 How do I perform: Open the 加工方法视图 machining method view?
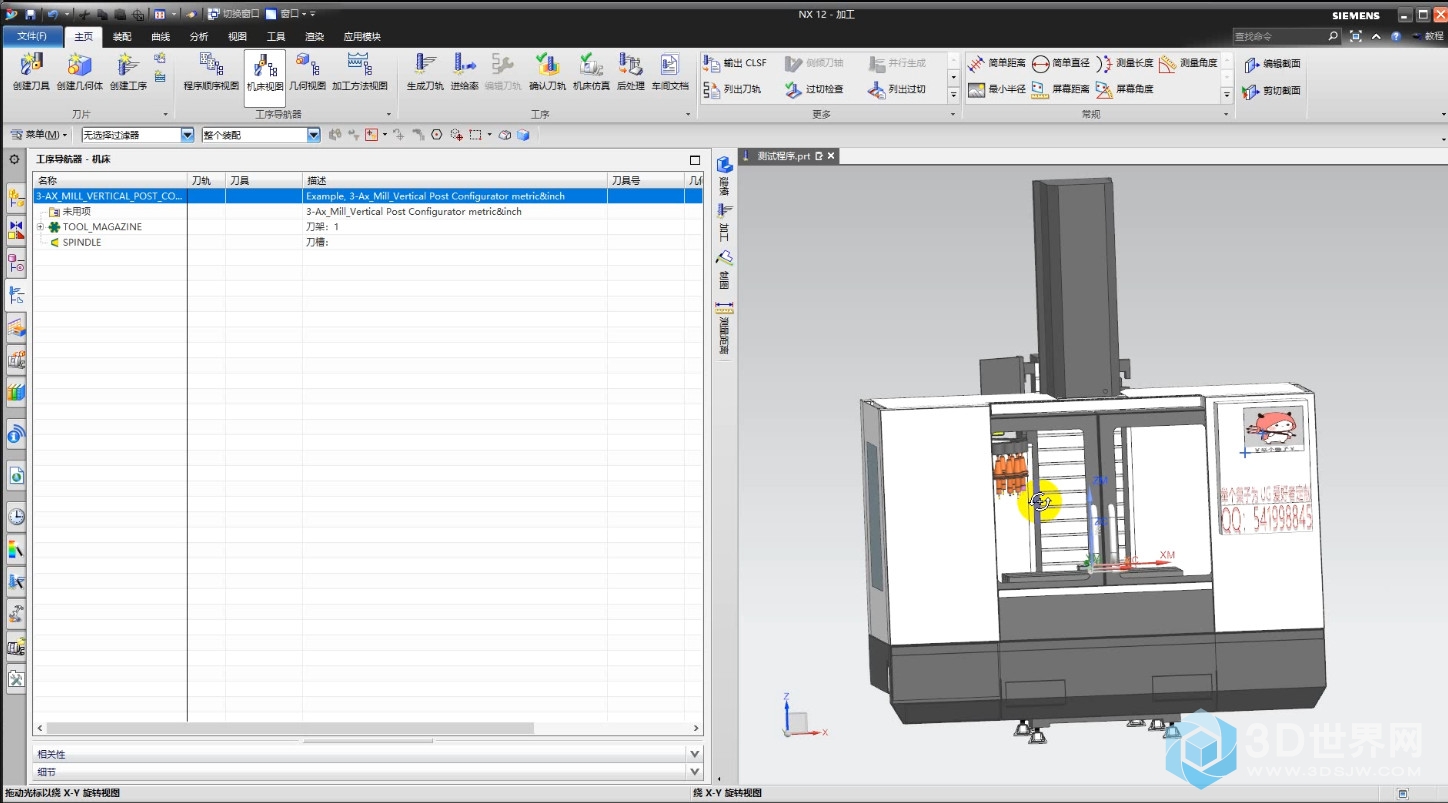click(x=359, y=73)
